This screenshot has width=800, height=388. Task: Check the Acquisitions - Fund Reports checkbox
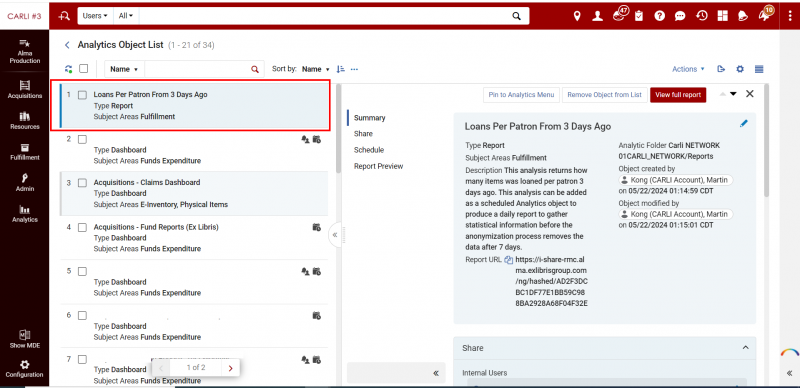click(82, 227)
